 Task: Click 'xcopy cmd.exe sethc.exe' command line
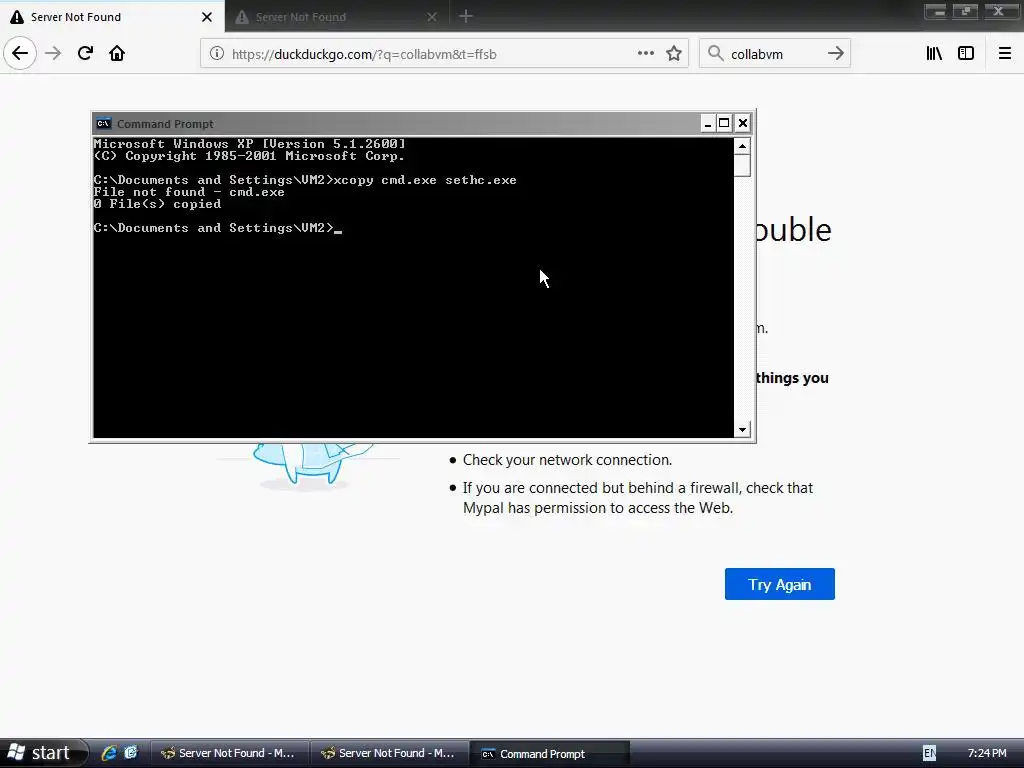click(x=424, y=180)
